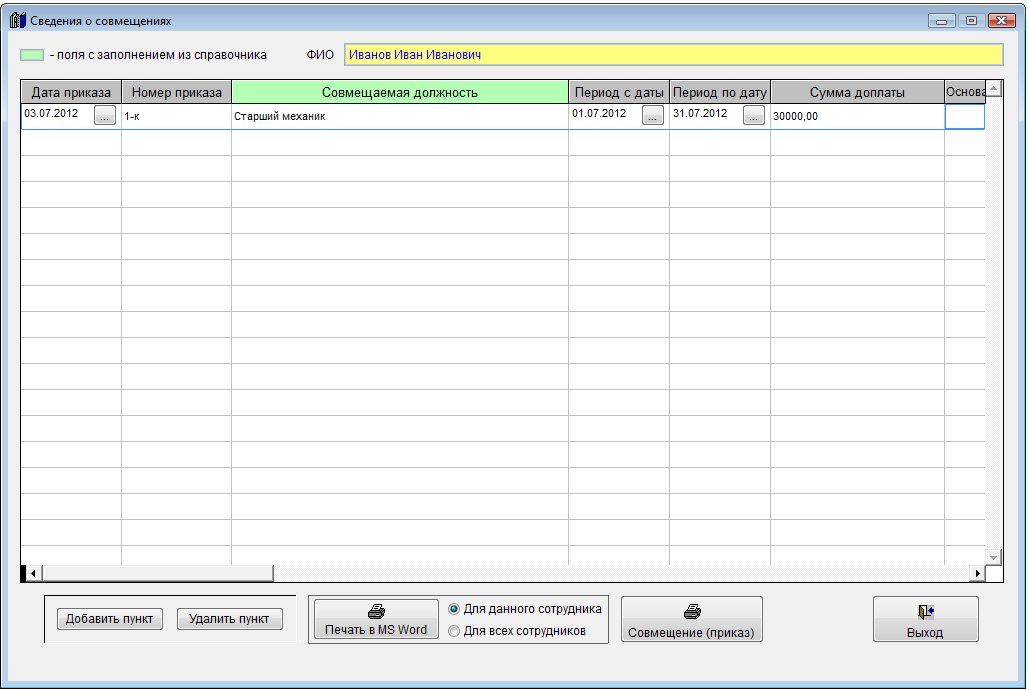
Task: Open date picker for period end 31.07.2012
Action: (753, 115)
